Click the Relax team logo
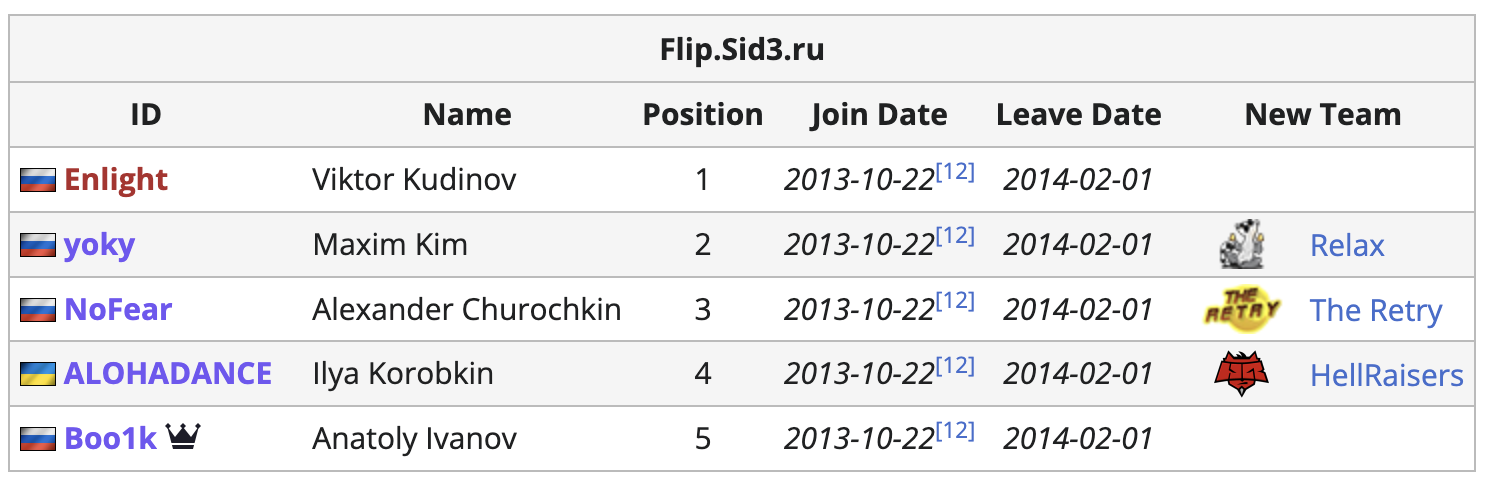1496x486 pixels. pos(1241,245)
